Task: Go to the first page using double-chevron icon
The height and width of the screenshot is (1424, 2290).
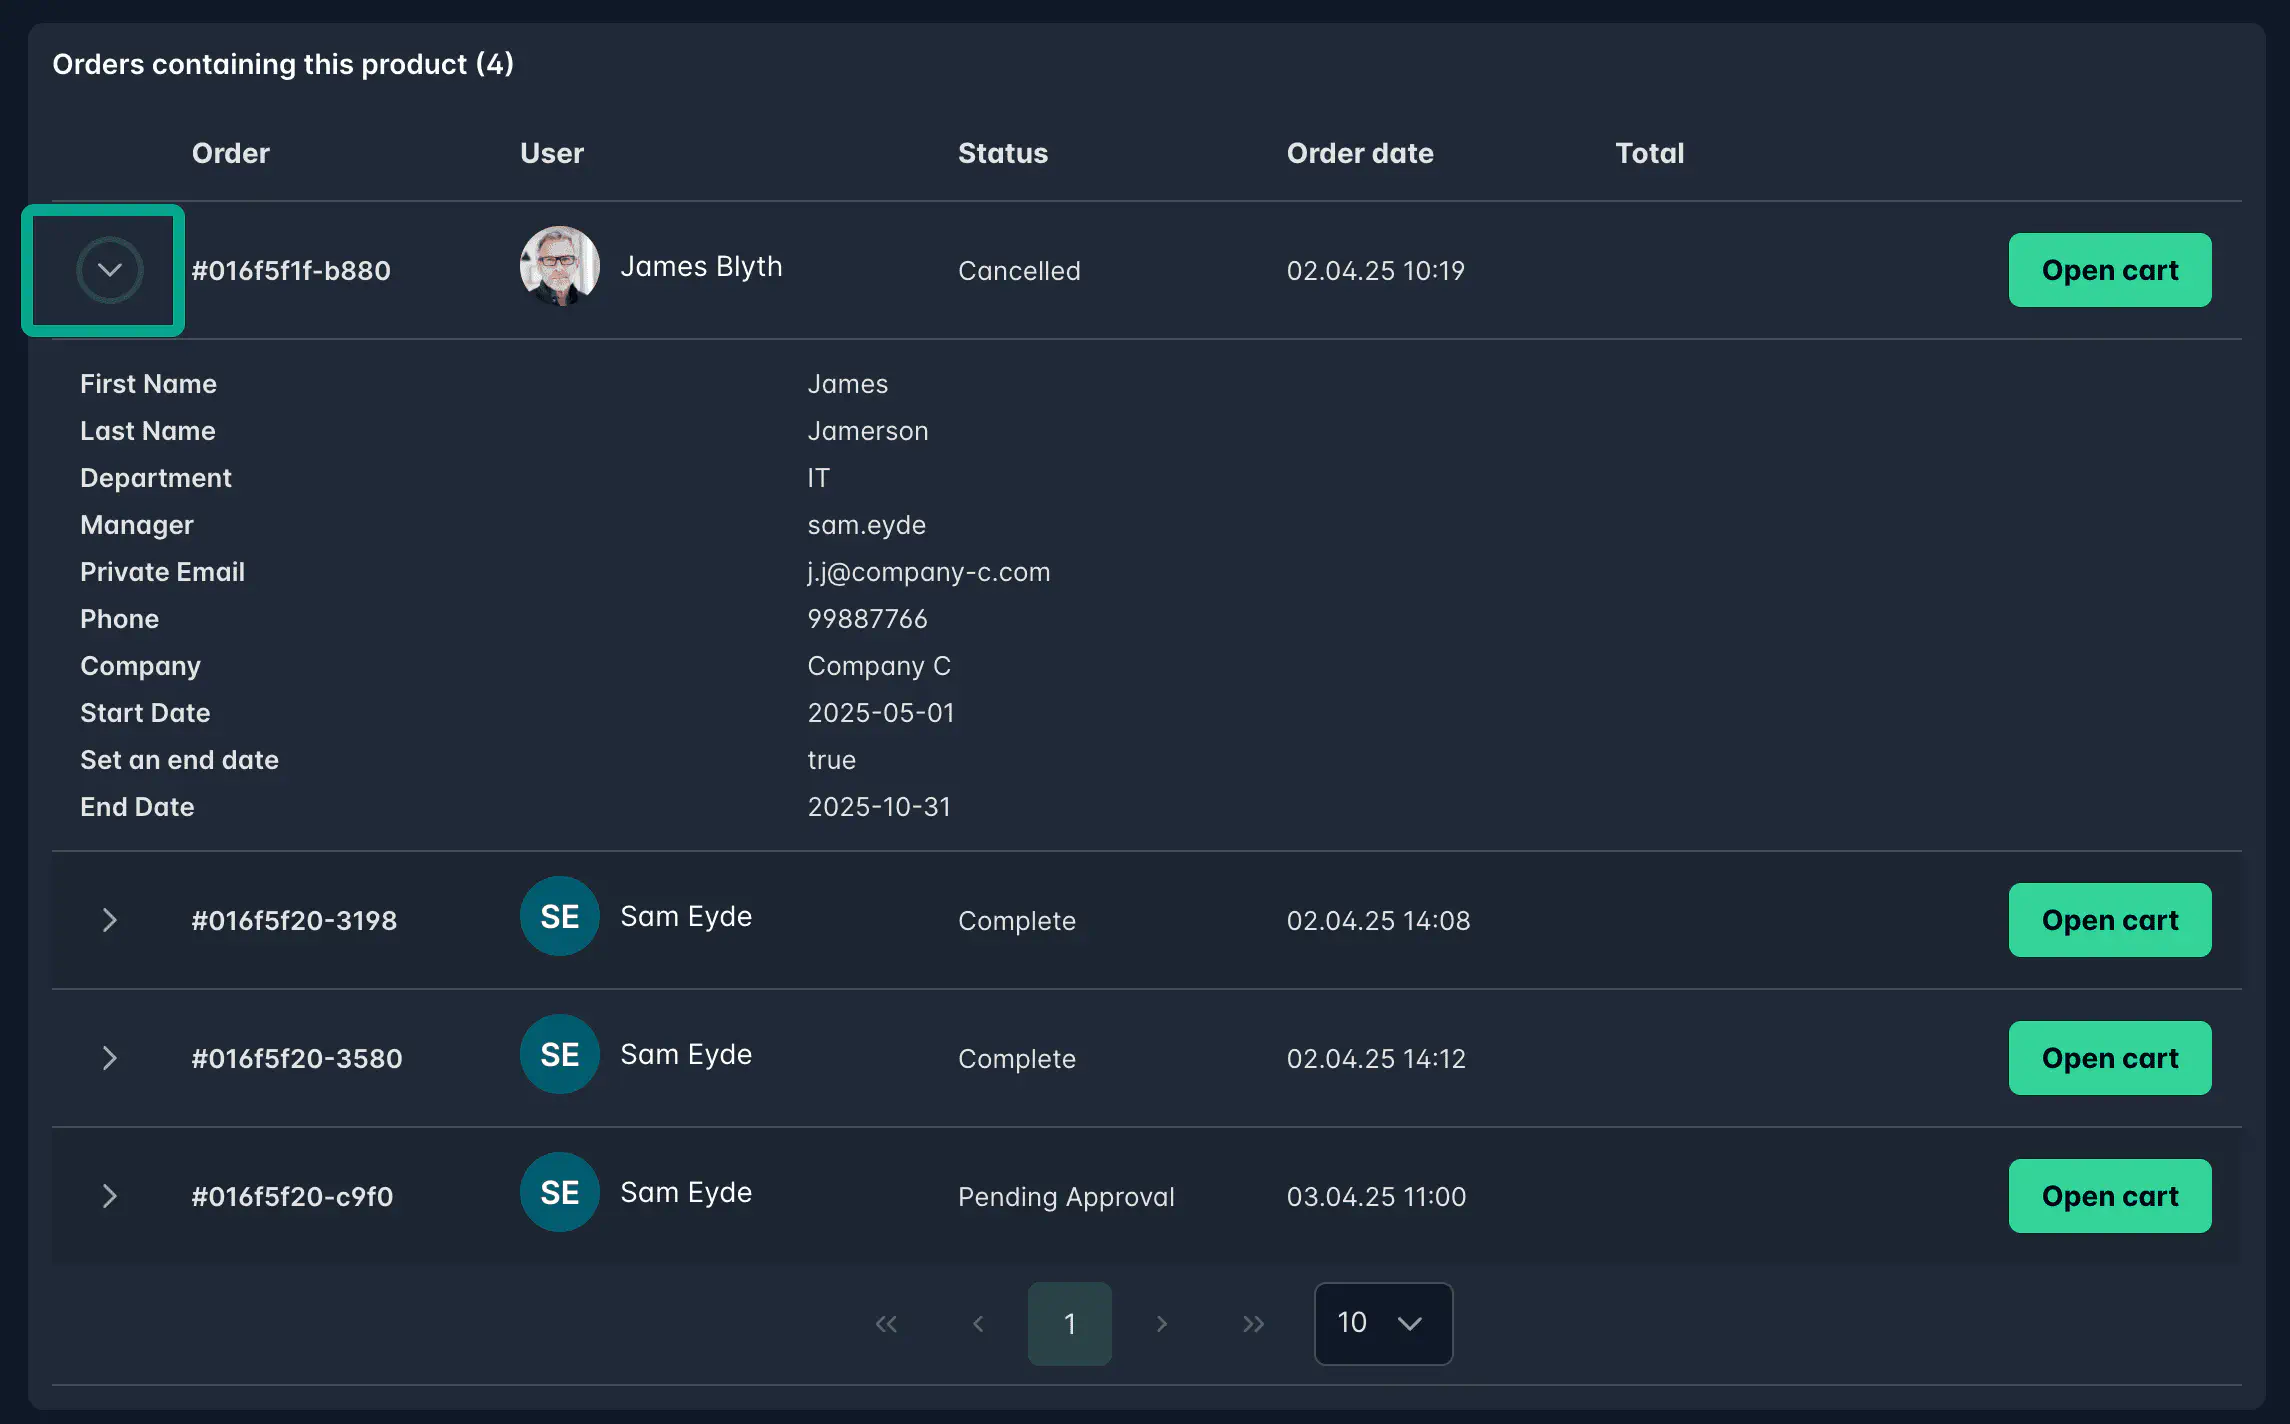Action: (886, 1323)
